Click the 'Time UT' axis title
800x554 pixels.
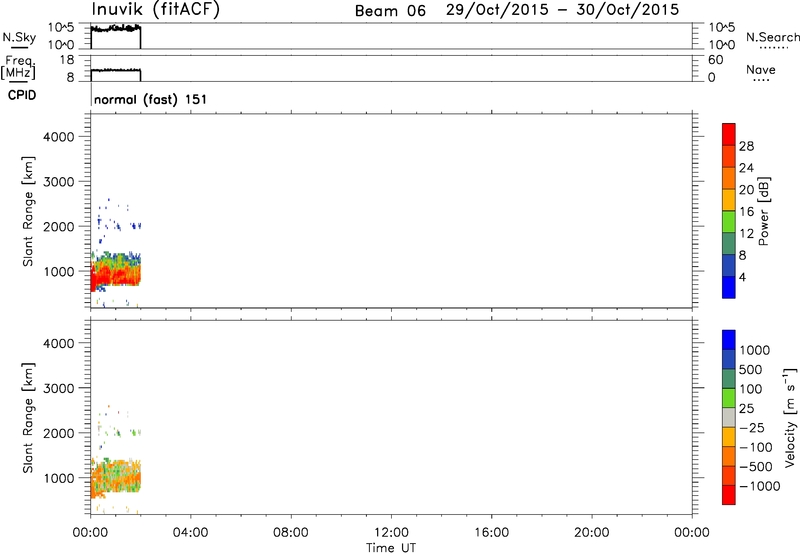[391, 548]
